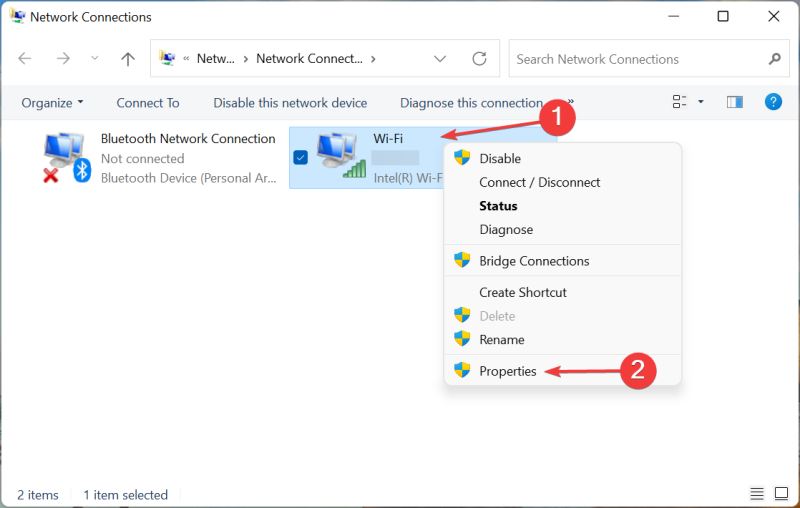
Task: Refresh the Network Connections view
Action: 479,59
